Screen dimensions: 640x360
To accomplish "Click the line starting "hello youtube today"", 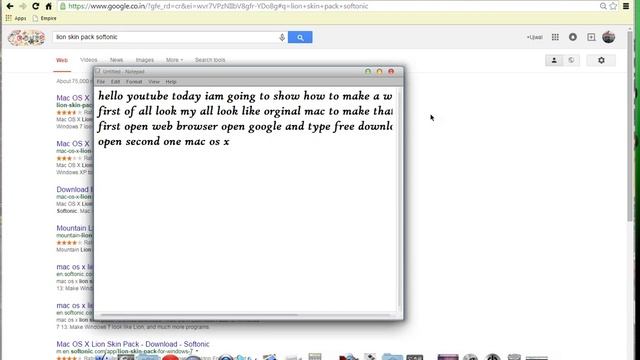I will click(245, 96).
